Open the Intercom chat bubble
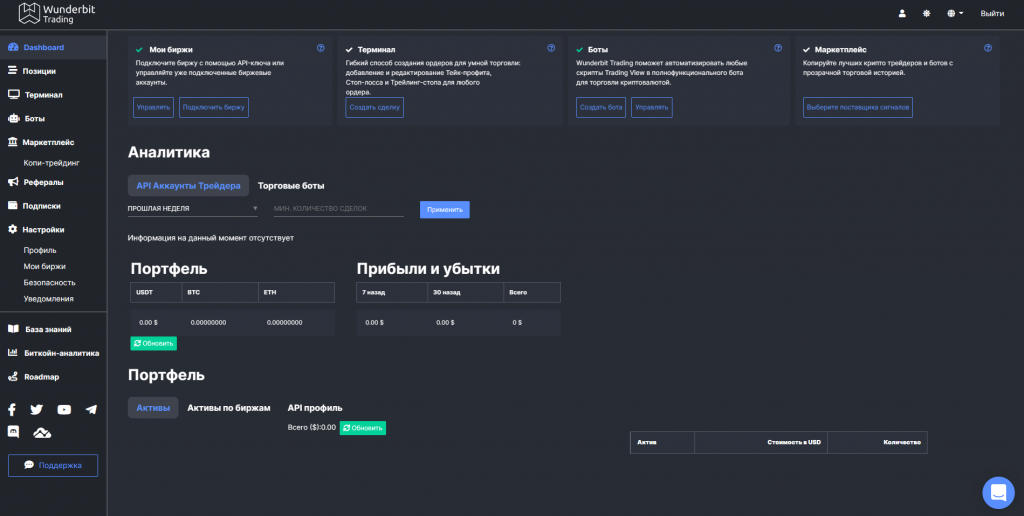This screenshot has height=516, width=1024. pos(997,491)
